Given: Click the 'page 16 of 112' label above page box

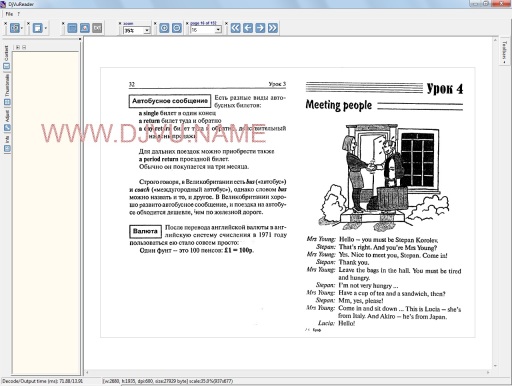Looking at the screenshot, I should click(x=203, y=23).
